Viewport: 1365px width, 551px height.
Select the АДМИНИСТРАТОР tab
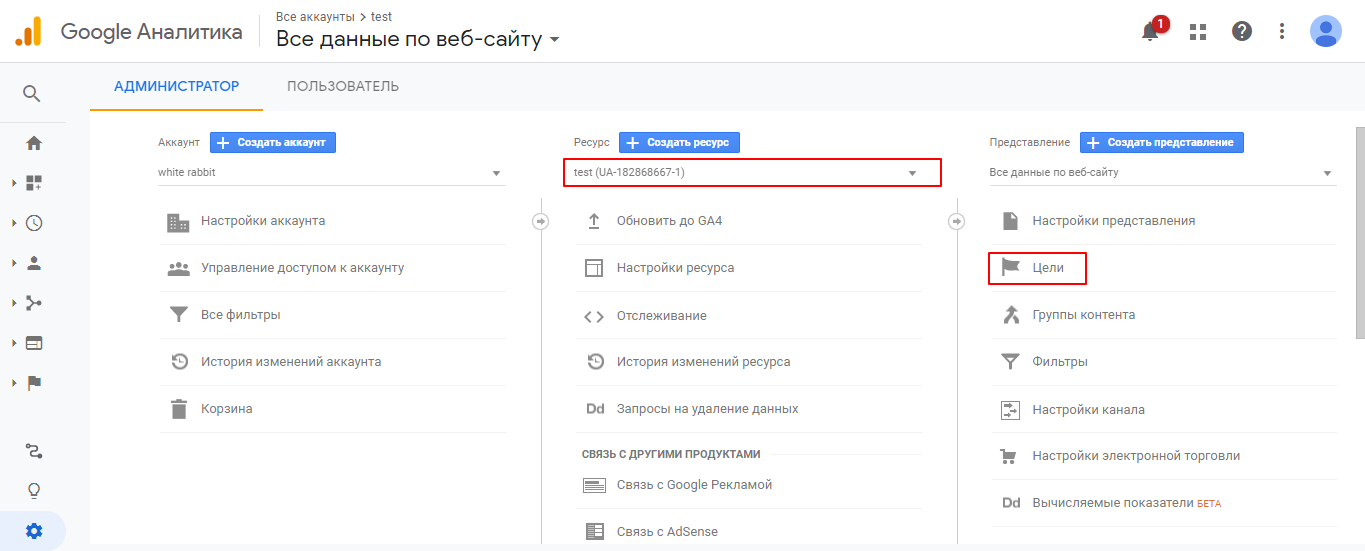pos(176,86)
